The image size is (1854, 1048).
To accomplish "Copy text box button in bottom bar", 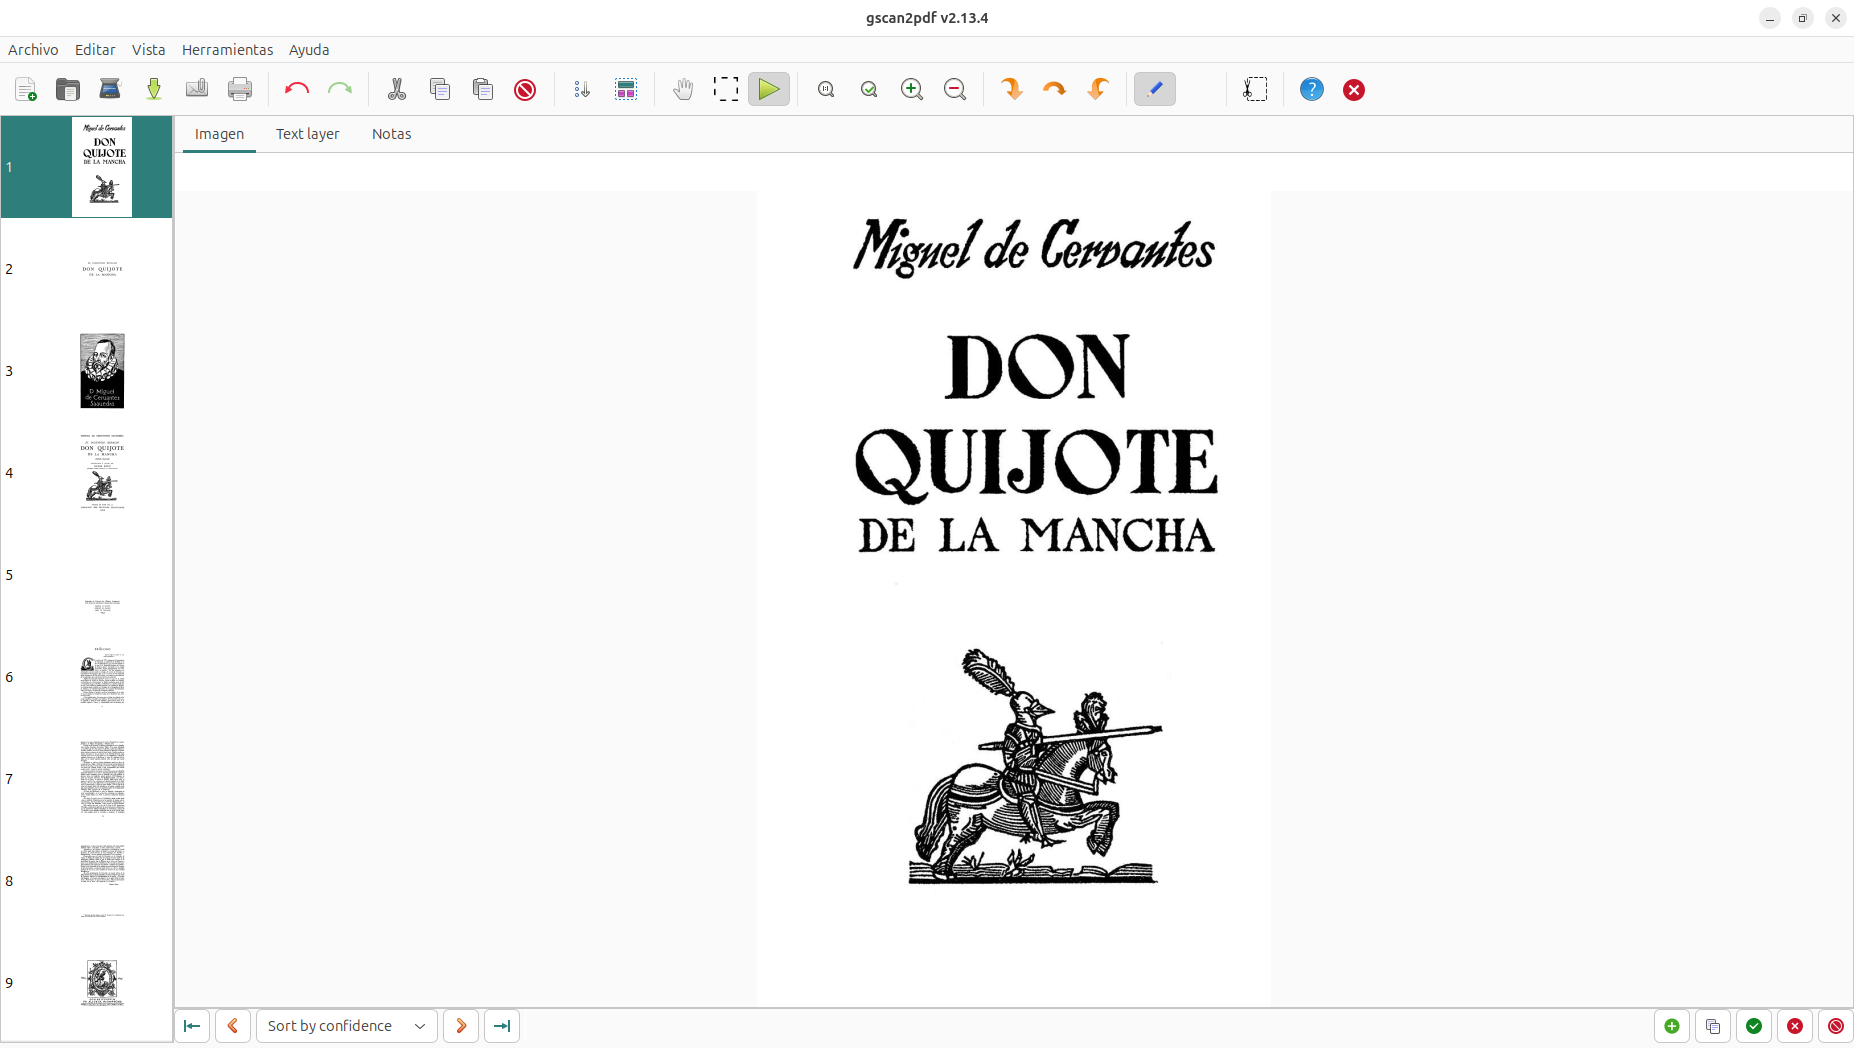I will (x=1713, y=1026).
